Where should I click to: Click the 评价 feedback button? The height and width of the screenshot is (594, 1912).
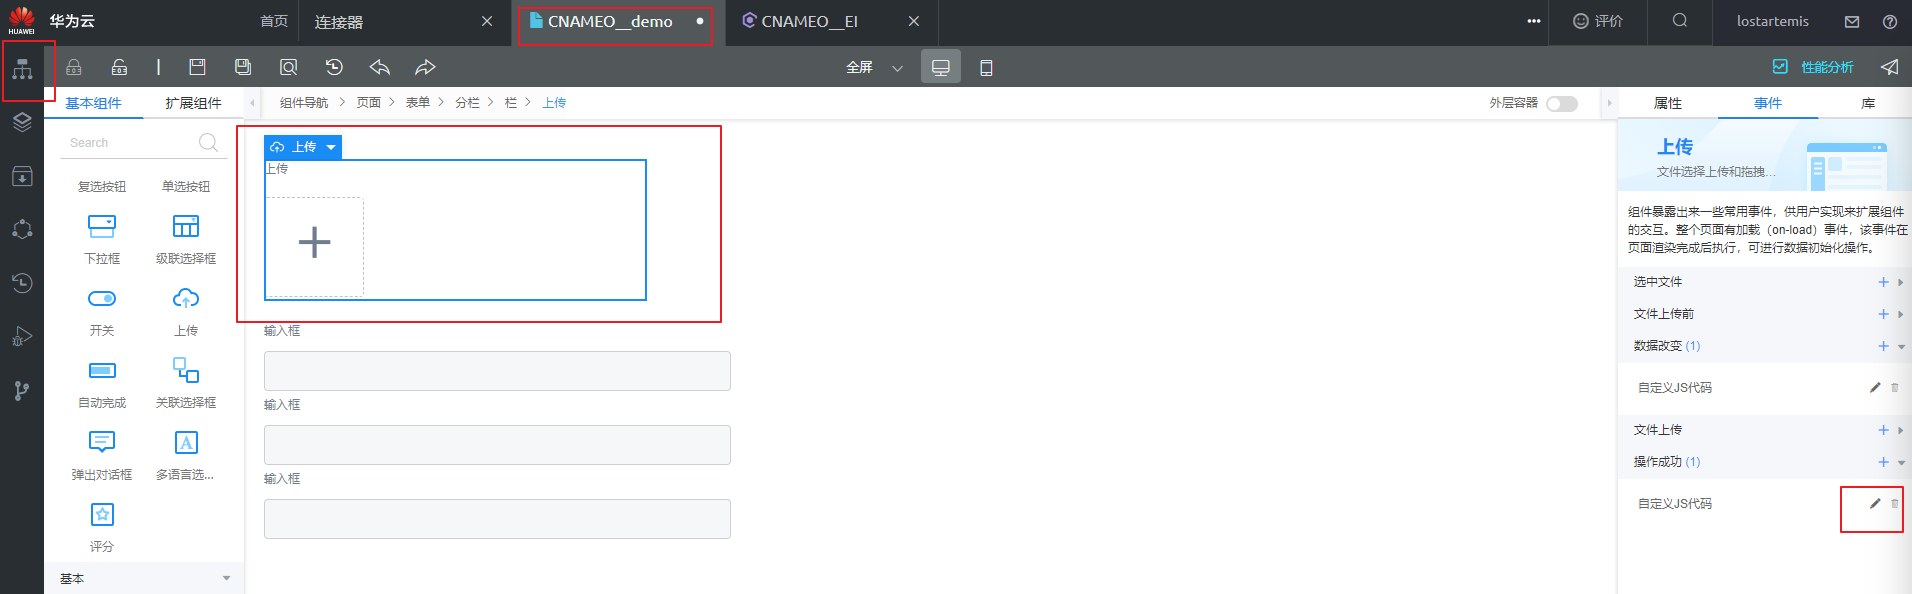1598,21
